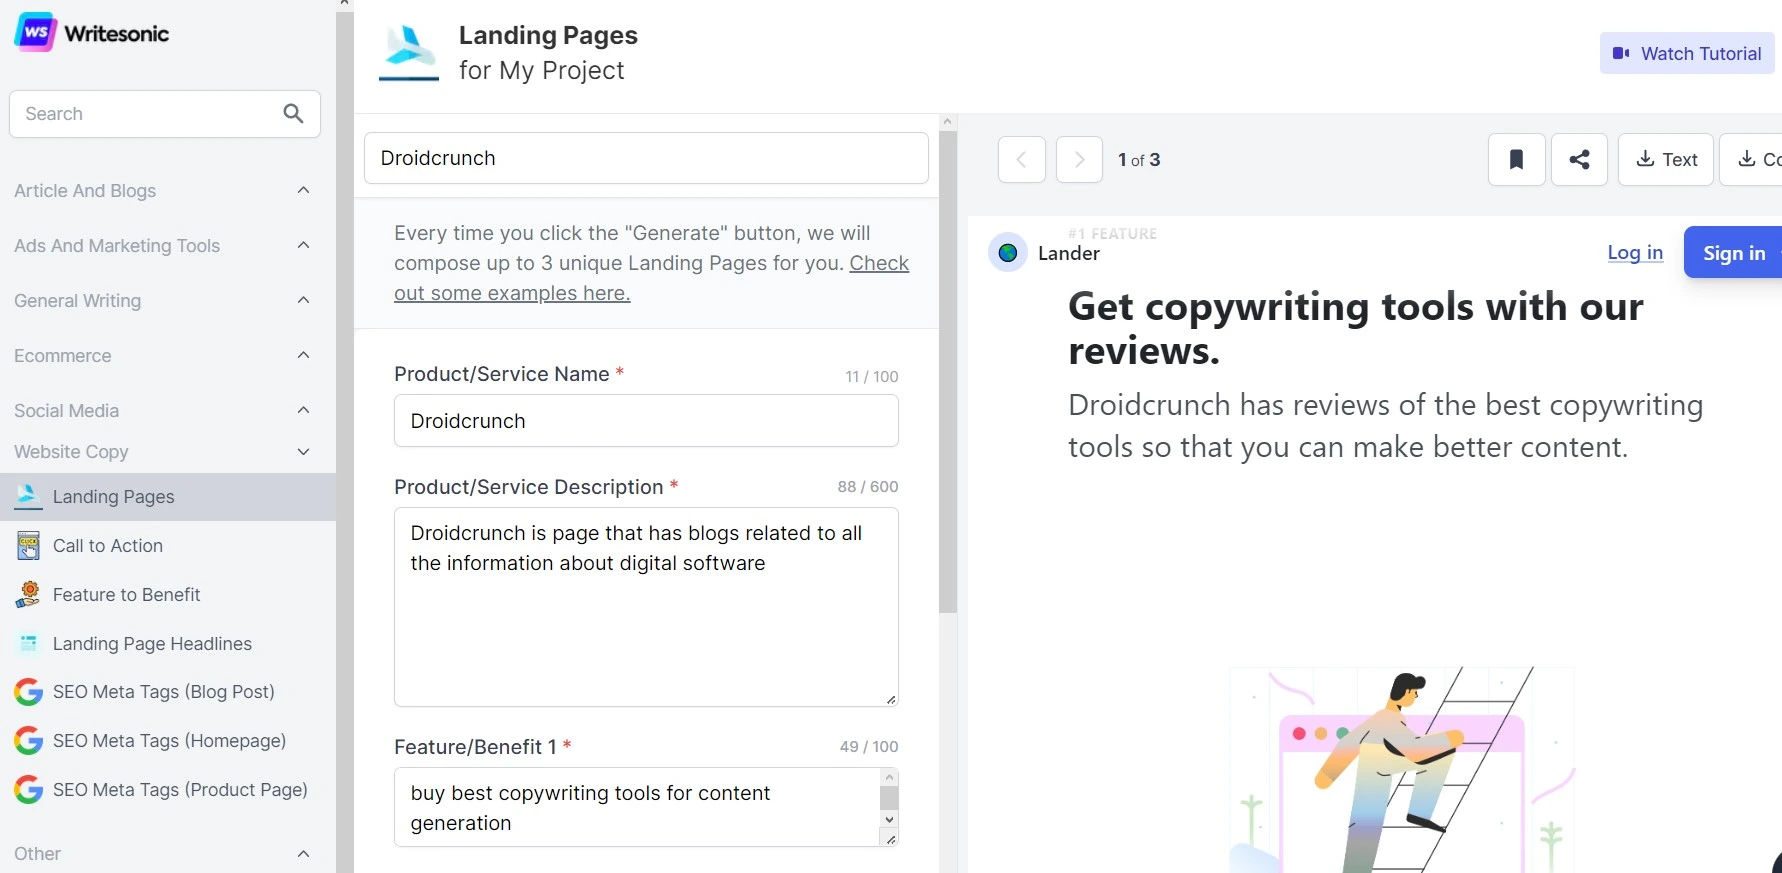
Task: Collapse Article And Blogs section
Action: pos(303,190)
